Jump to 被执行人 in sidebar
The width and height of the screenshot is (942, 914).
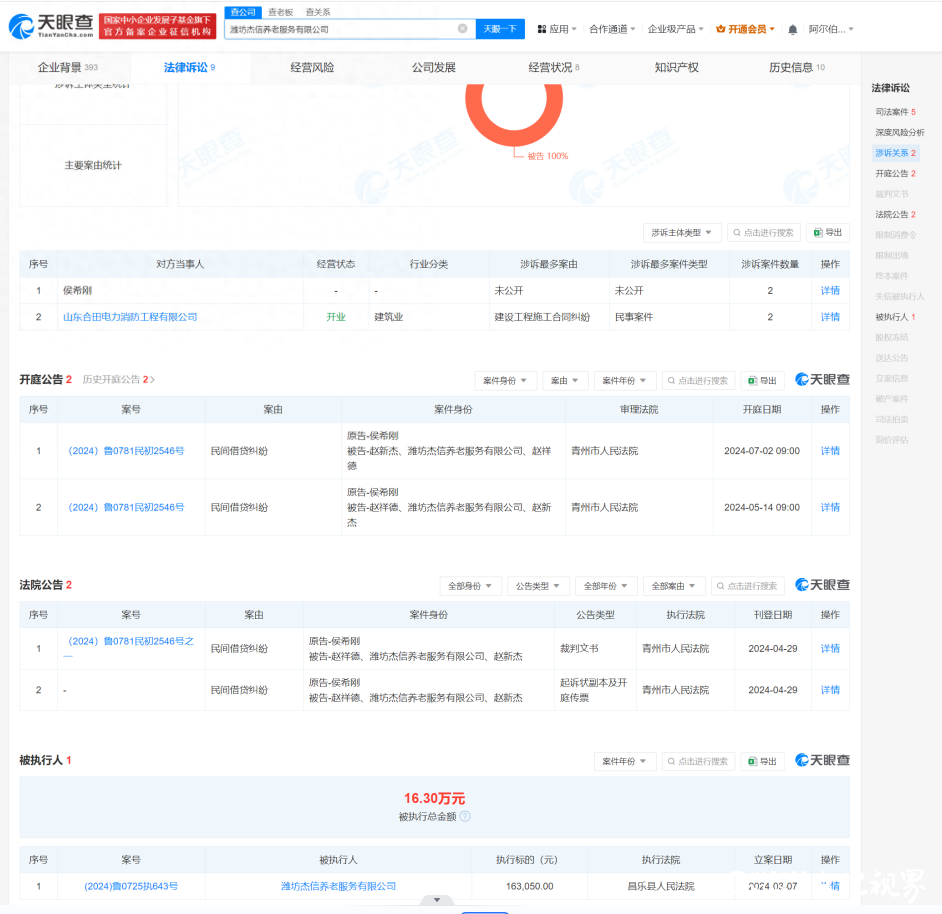click(x=895, y=317)
